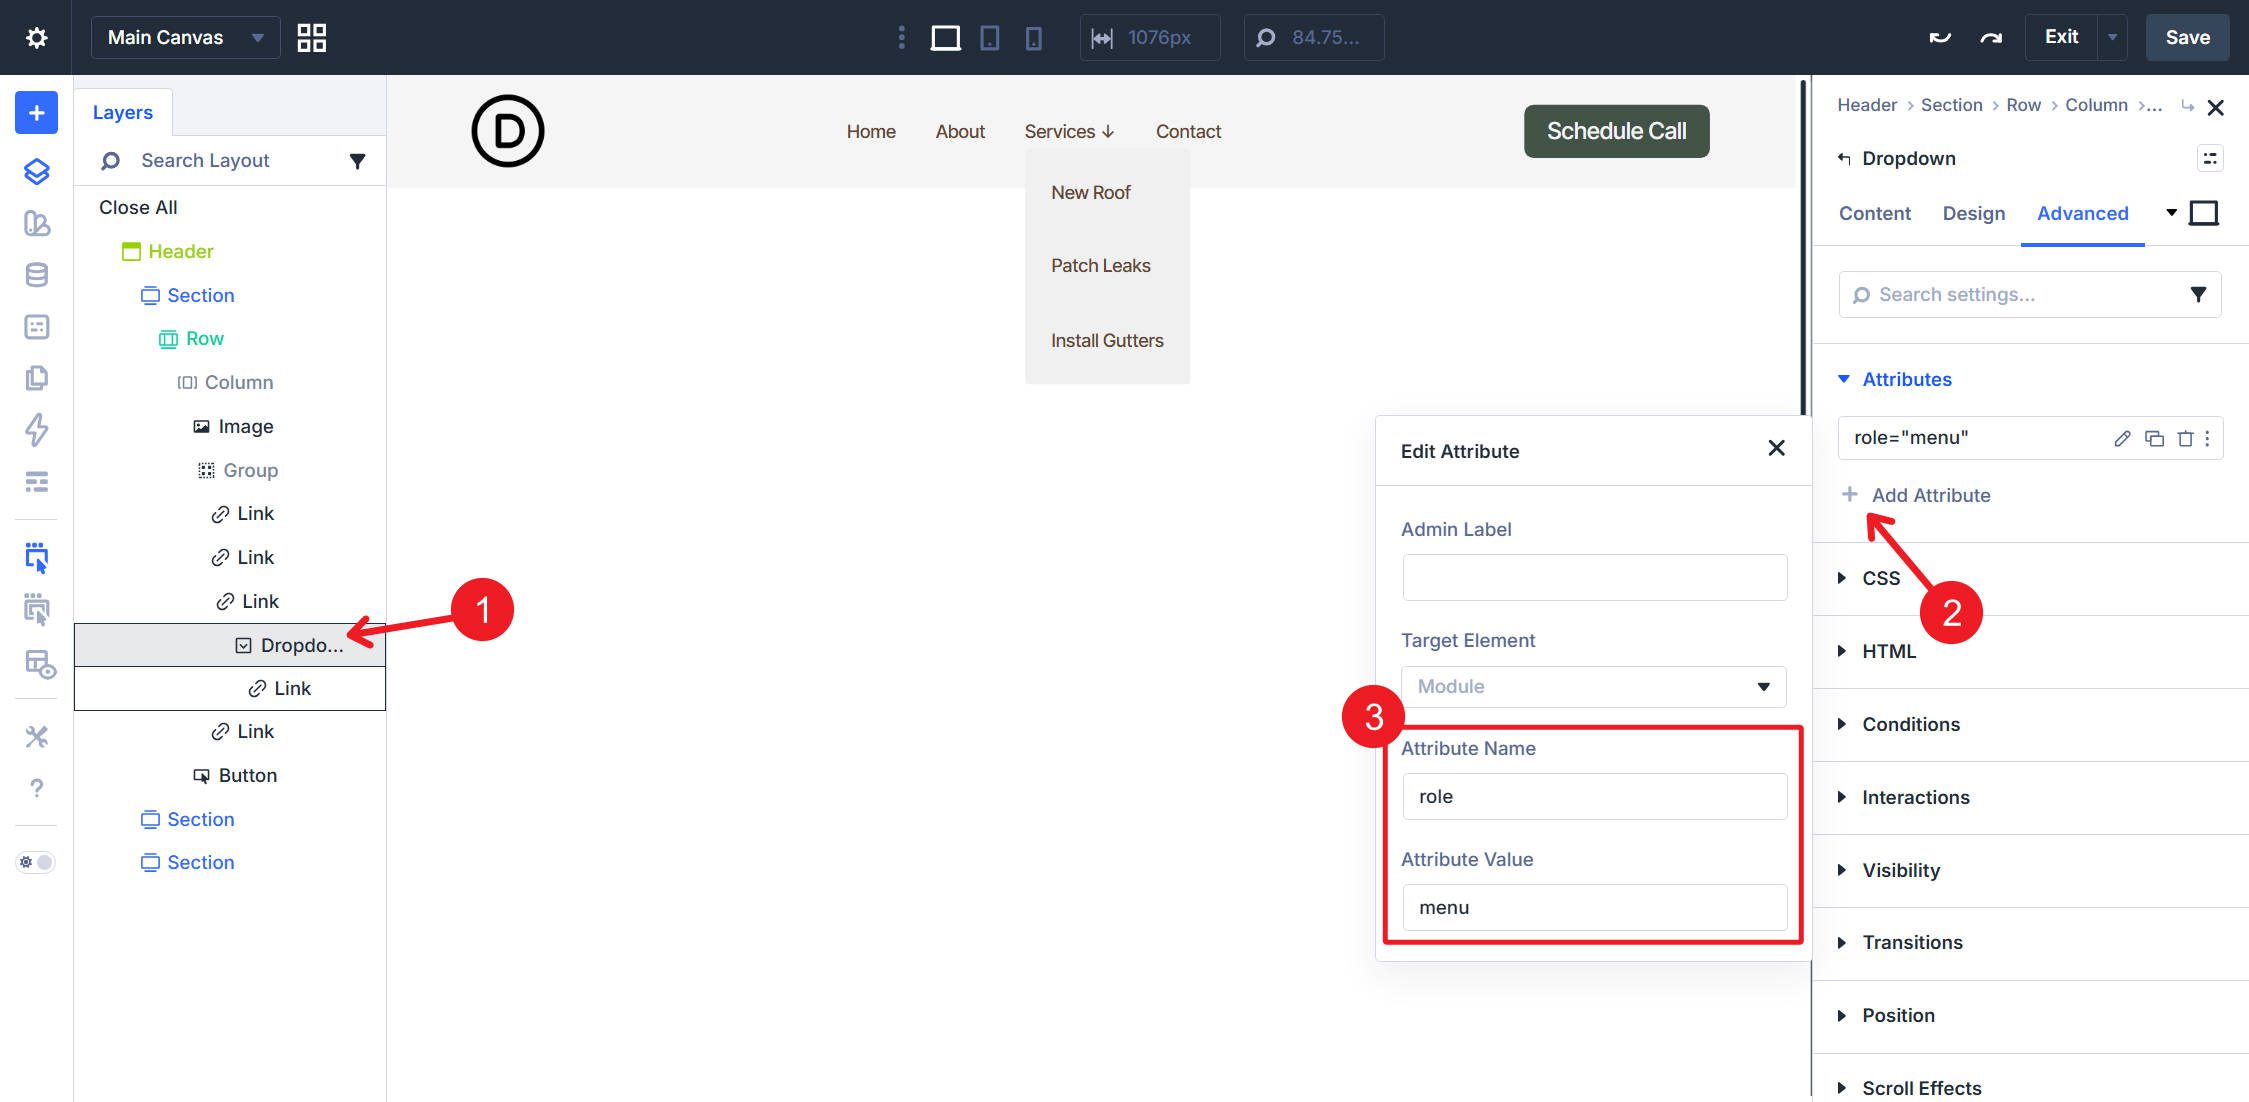Viewport: 2249px width, 1102px height.
Task: Open the Divi settings gear in the top-left
Action: point(36,37)
